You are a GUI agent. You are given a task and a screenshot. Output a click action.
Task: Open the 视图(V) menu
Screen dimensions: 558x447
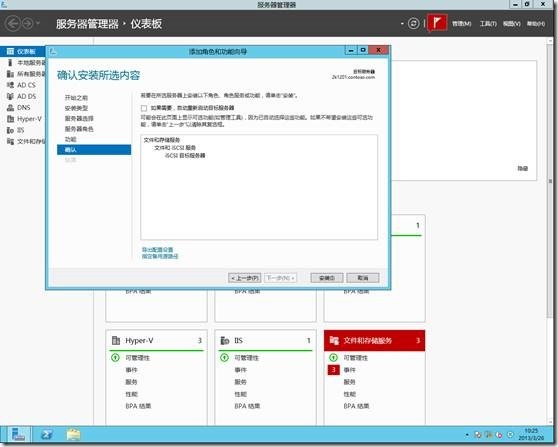(x=512, y=23)
